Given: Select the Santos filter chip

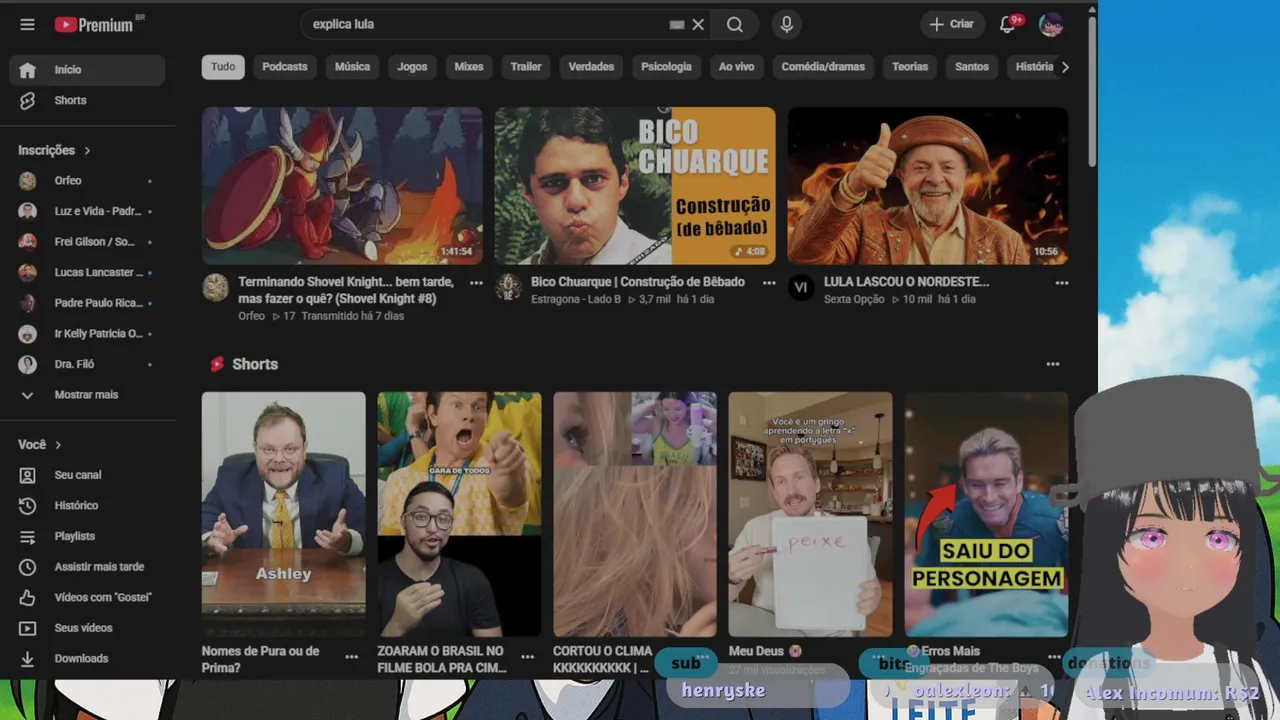Looking at the screenshot, I should click(x=972, y=67).
